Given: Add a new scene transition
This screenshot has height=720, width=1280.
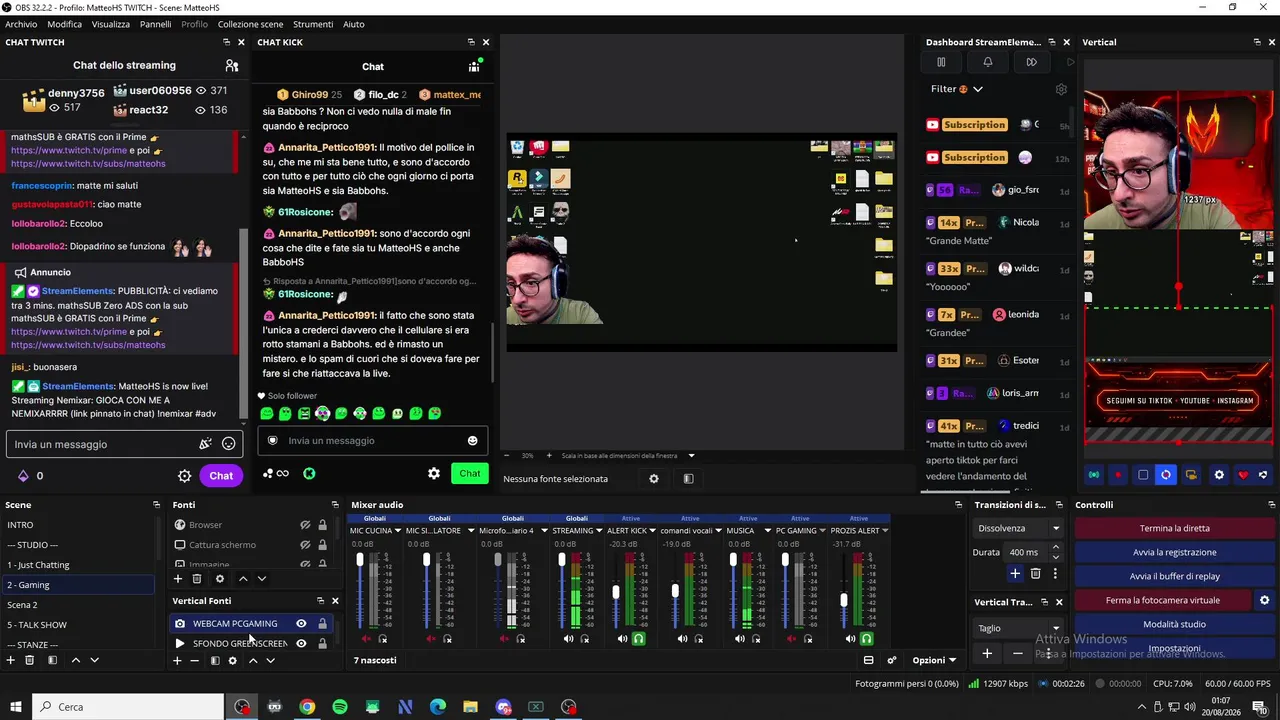Looking at the screenshot, I should (1015, 574).
